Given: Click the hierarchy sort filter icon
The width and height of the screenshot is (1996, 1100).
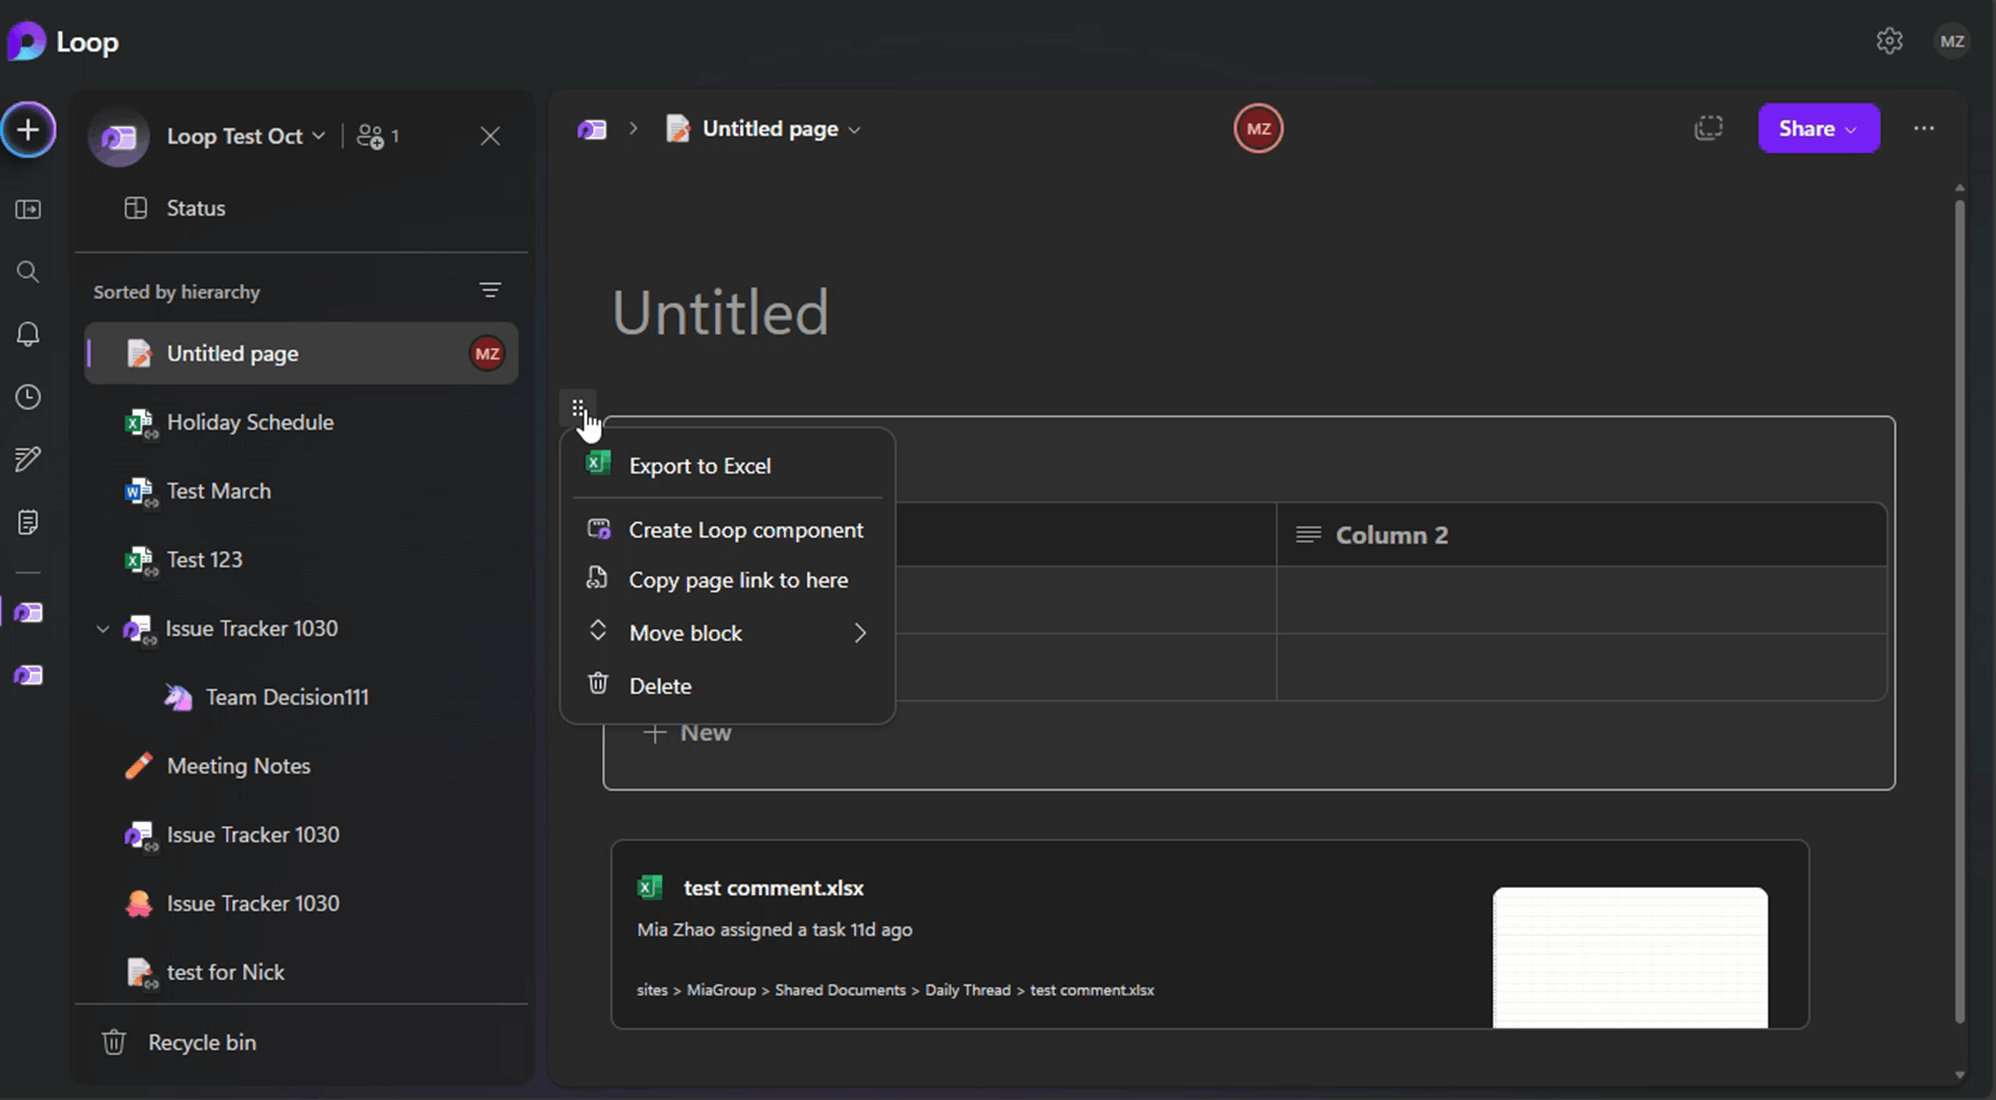Looking at the screenshot, I should [x=490, y=291].
